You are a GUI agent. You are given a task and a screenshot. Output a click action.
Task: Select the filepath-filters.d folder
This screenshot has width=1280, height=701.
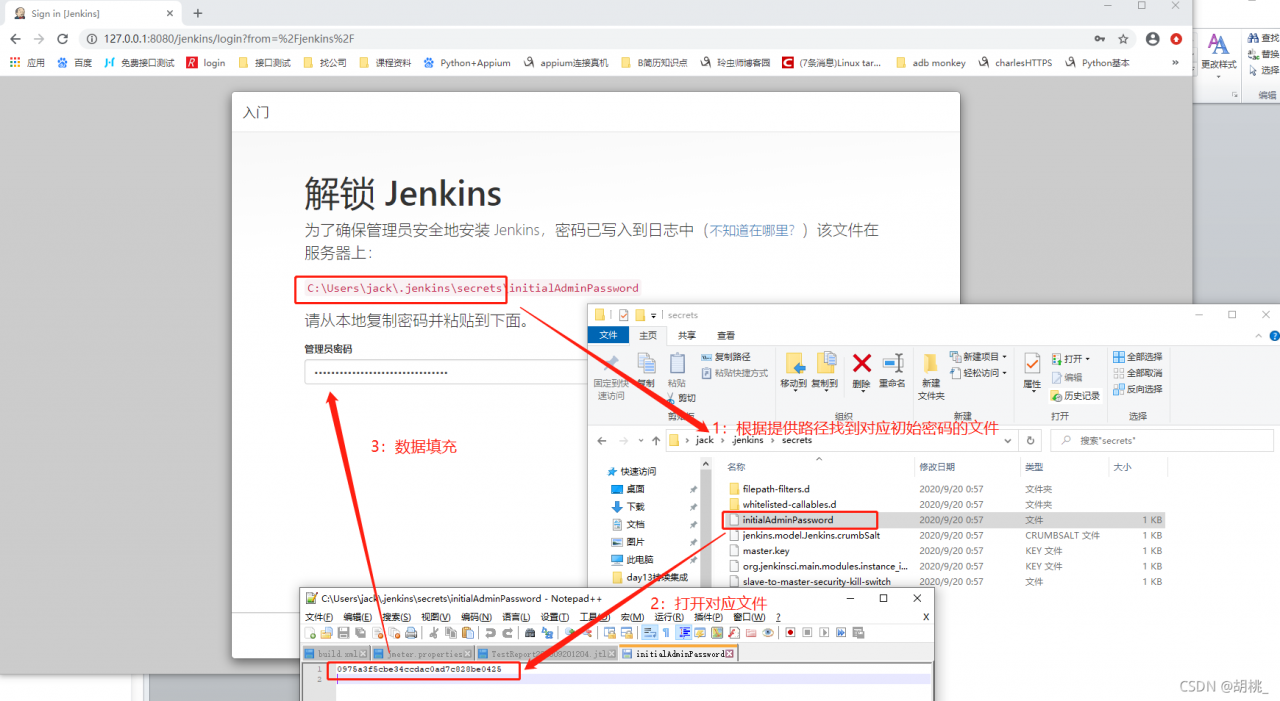[x=776, y=489]
